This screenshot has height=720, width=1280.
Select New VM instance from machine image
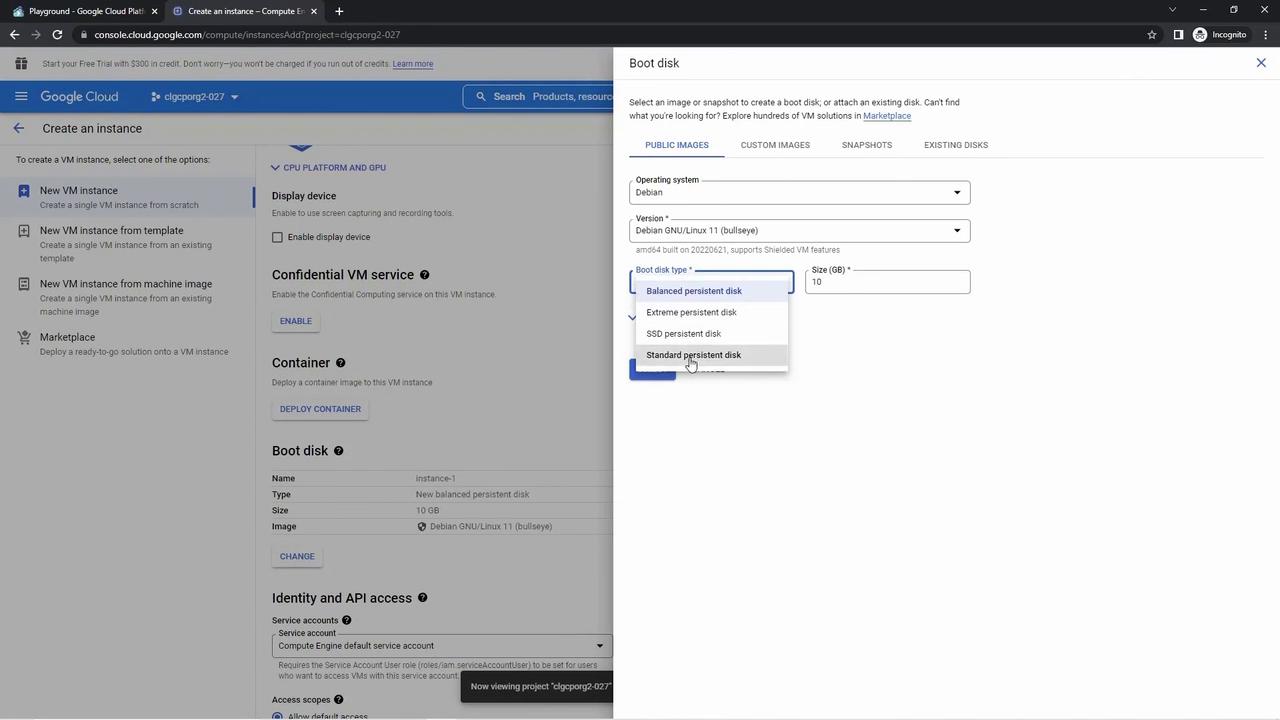[128, 297]
